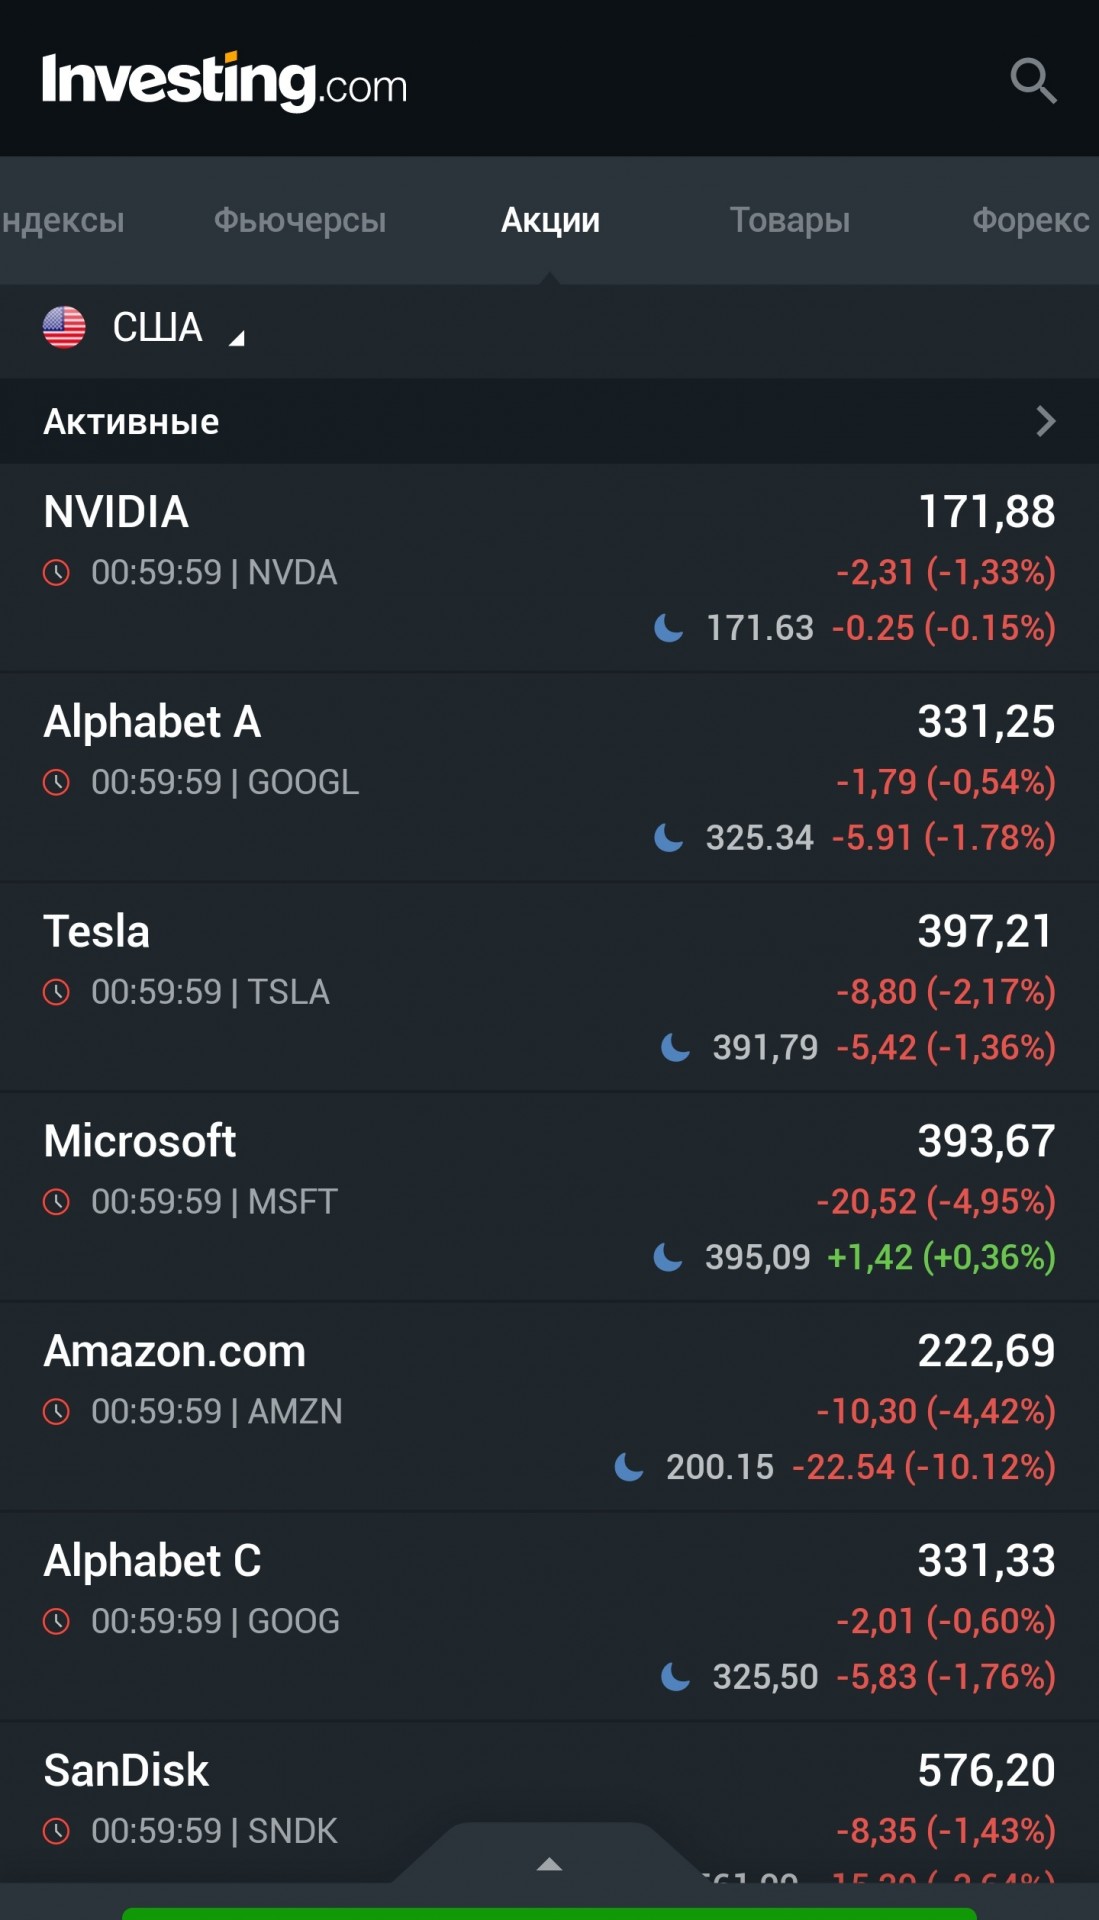Tap Alphabet A's after-hours moon icon
This screenshot has width=1099, height=1920.
click(668, 837)
